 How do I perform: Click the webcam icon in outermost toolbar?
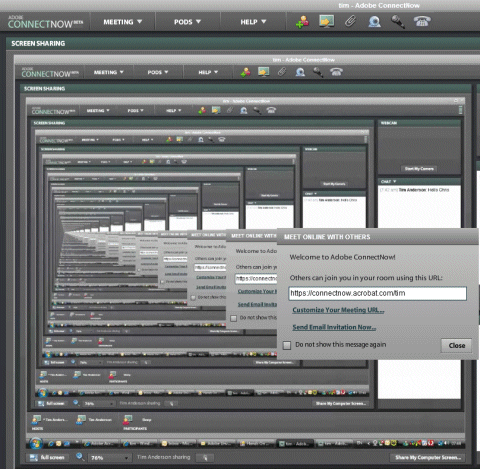pos(374,22)
